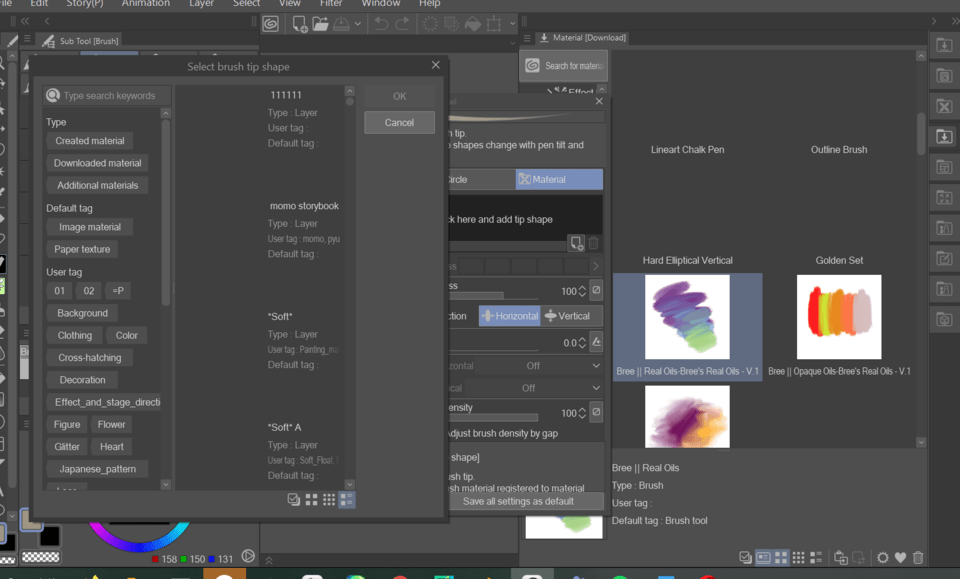Adjust the Brush density slider
Screen dimensions: 960x579
click(x=493, y=418)
